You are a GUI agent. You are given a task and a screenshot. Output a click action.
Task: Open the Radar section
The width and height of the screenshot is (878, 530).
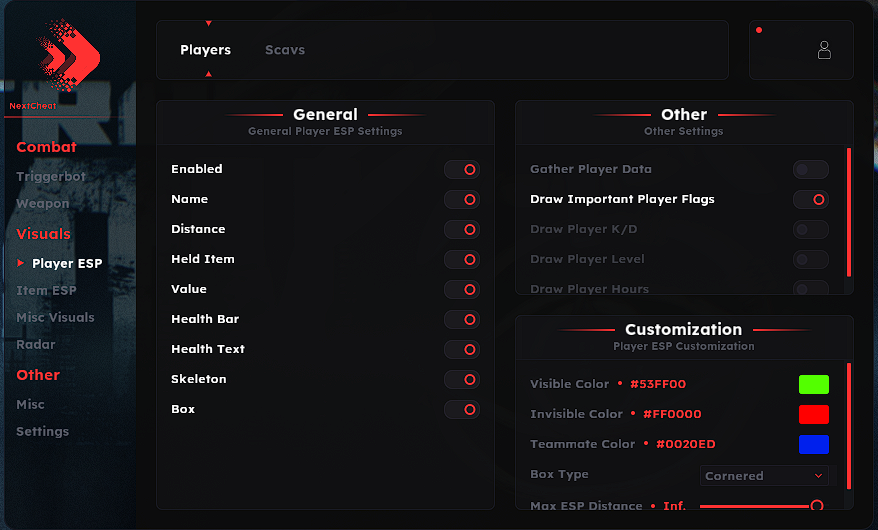36,345
